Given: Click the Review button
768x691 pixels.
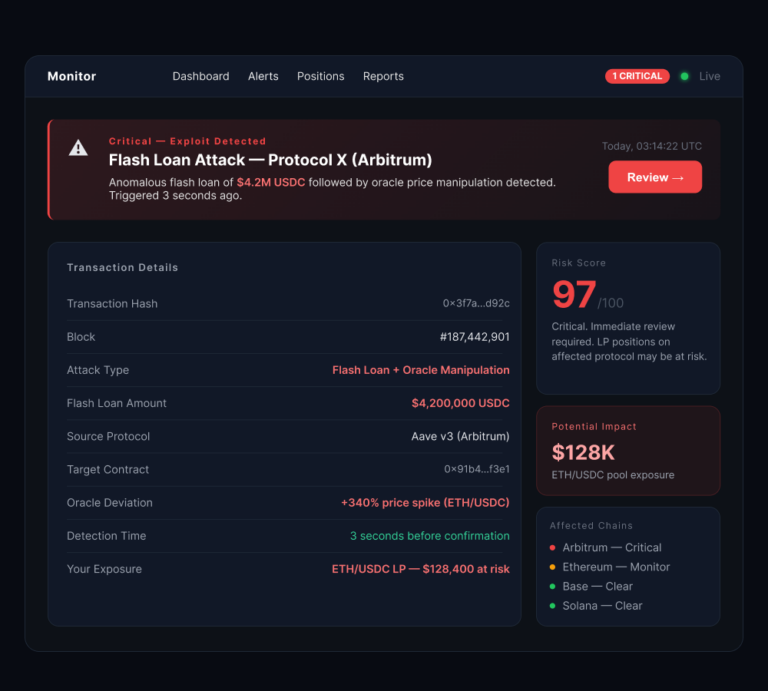Looking at the screenshot, I should click(655, 177).
